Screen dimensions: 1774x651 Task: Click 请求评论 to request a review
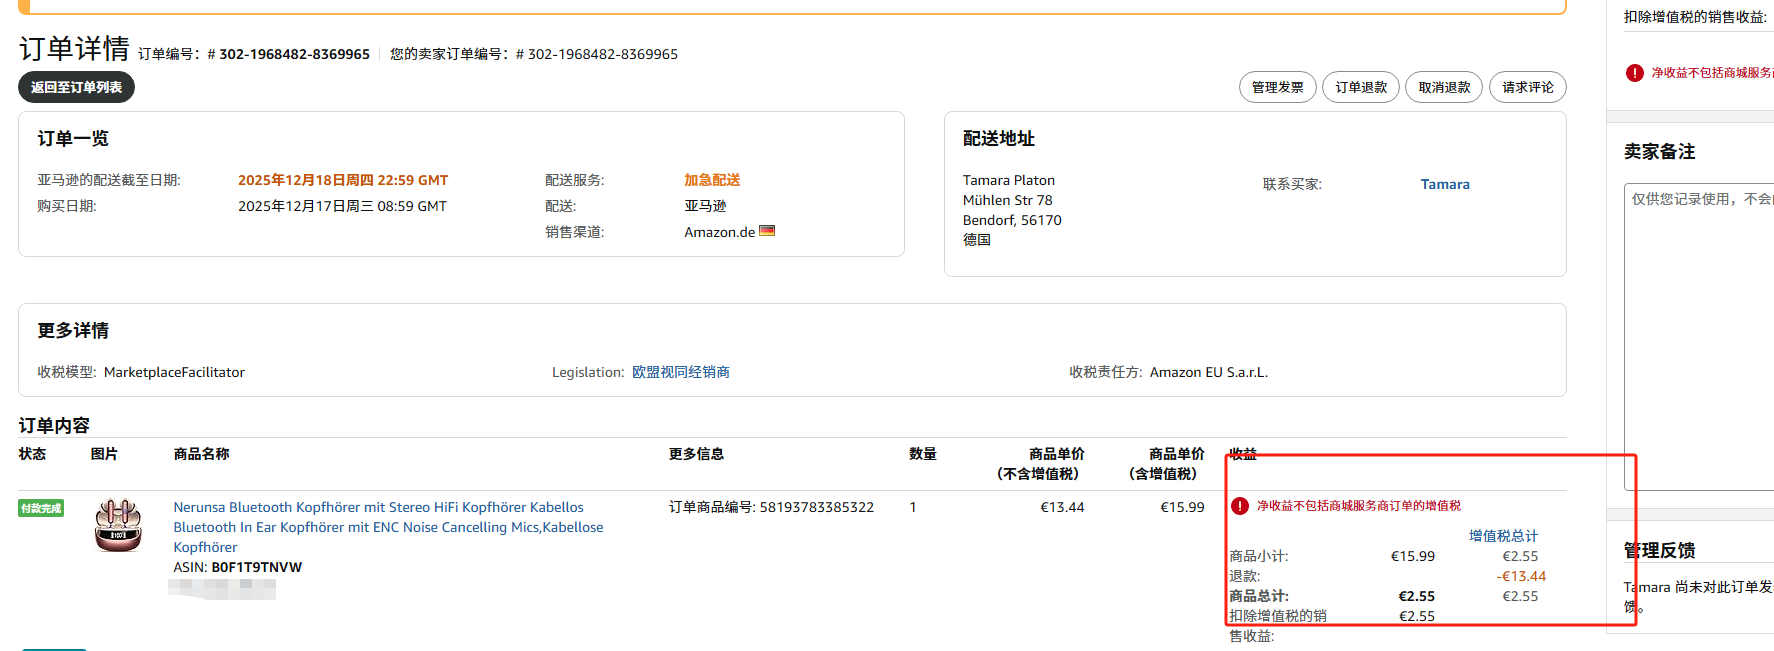tap(1527, 87)
